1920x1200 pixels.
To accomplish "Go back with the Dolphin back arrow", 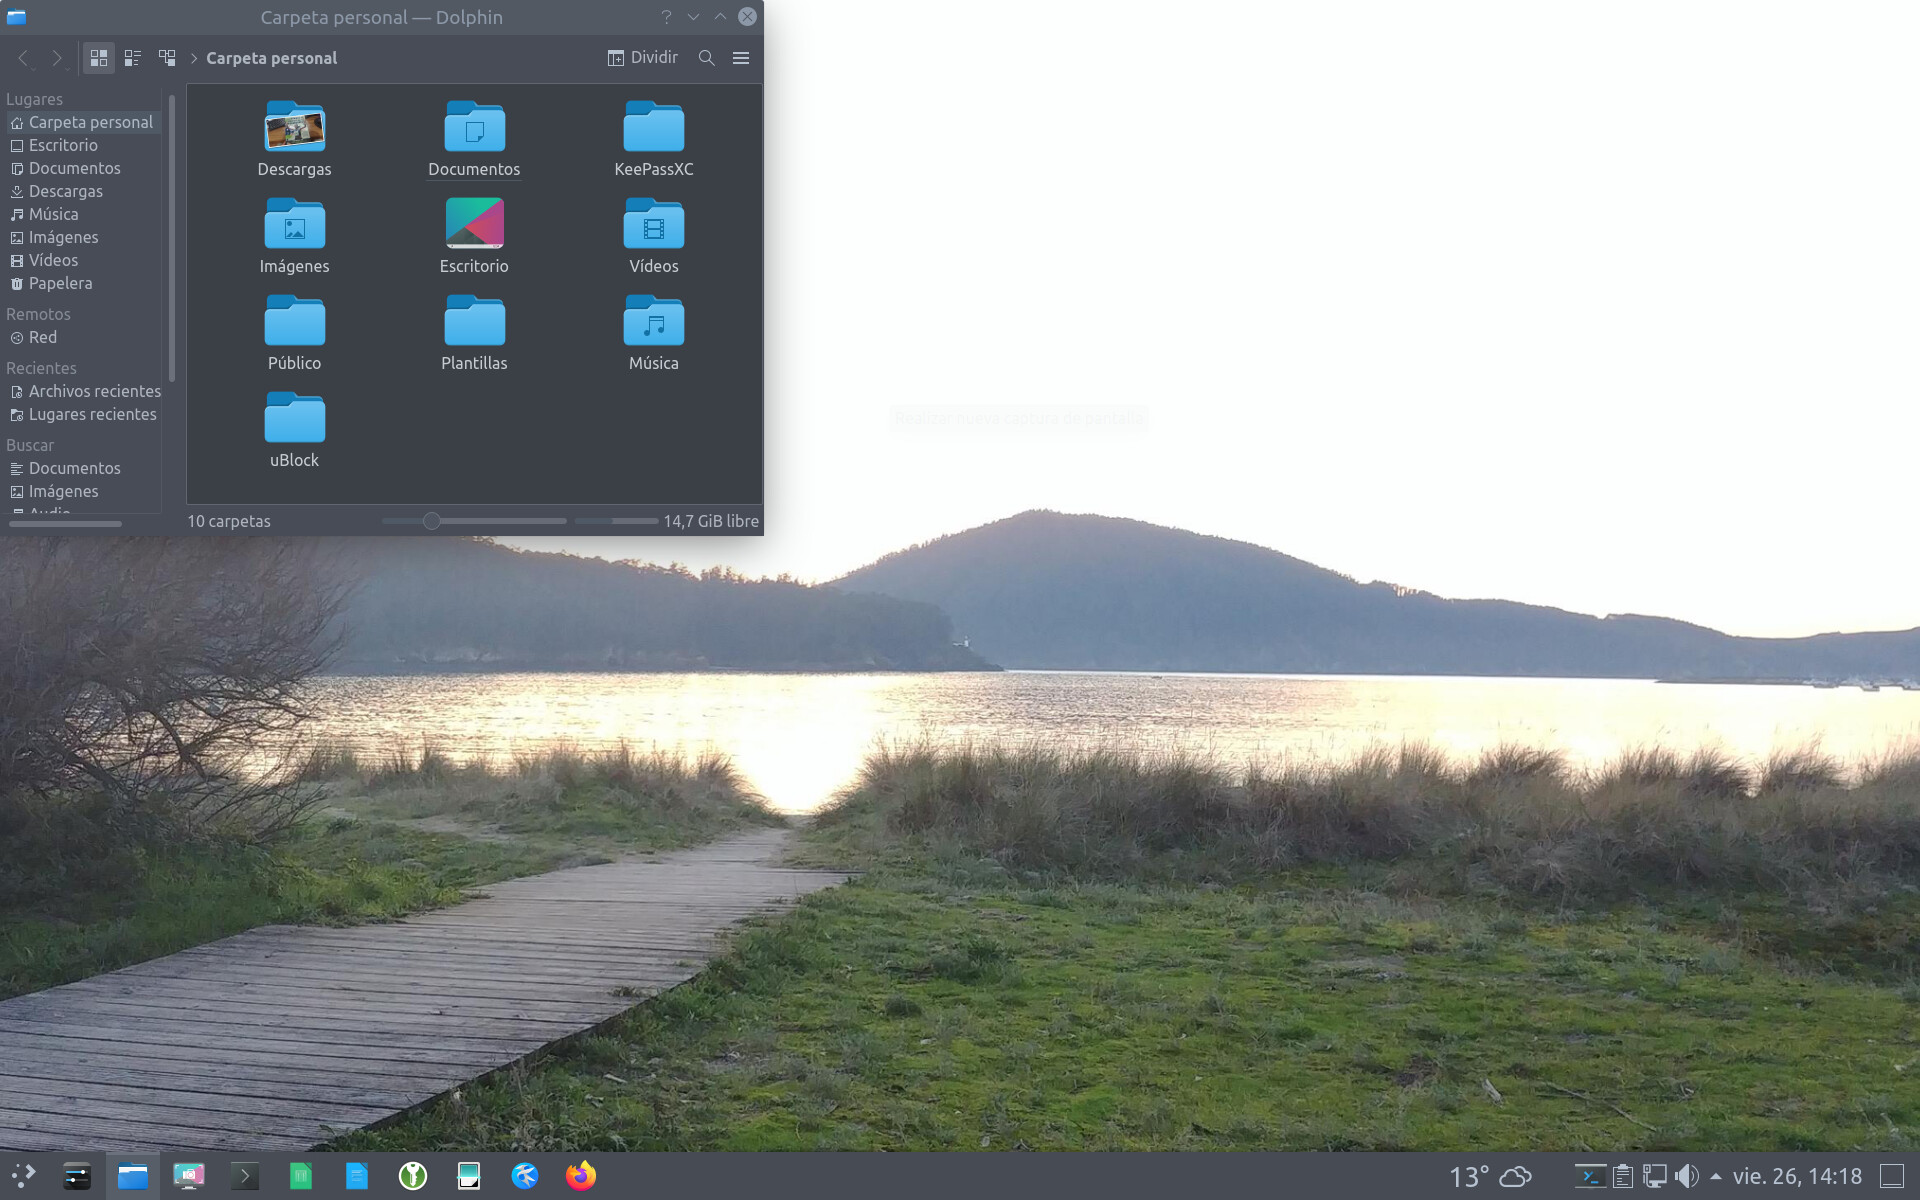I will (24, 58).
